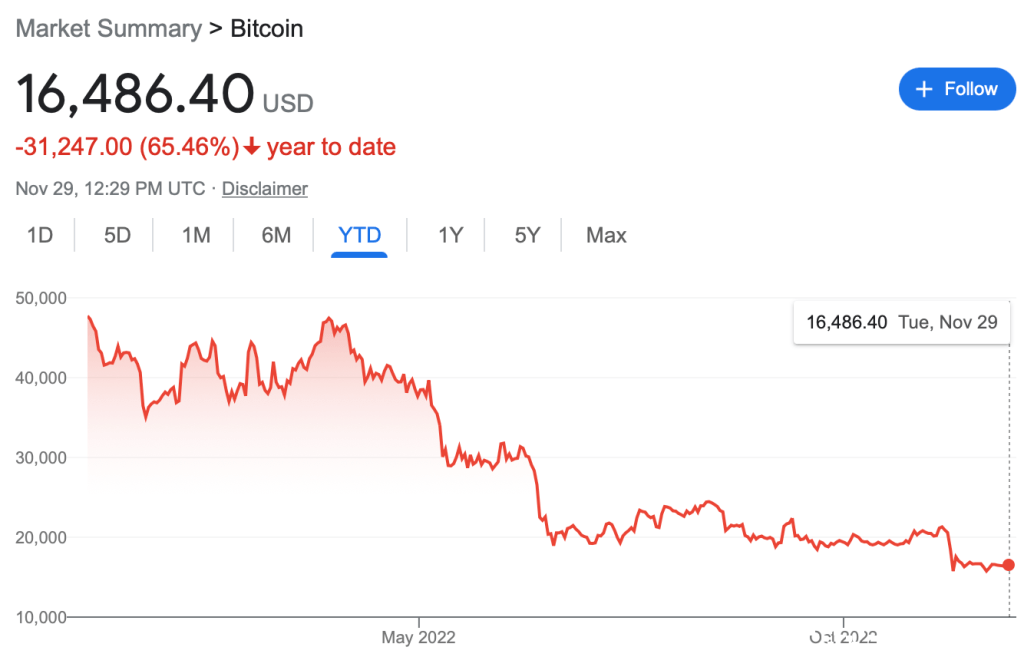Viewport: 1024px width, 657px height.
Task: Select the 1D time range tab
Action: click(39, 235)
